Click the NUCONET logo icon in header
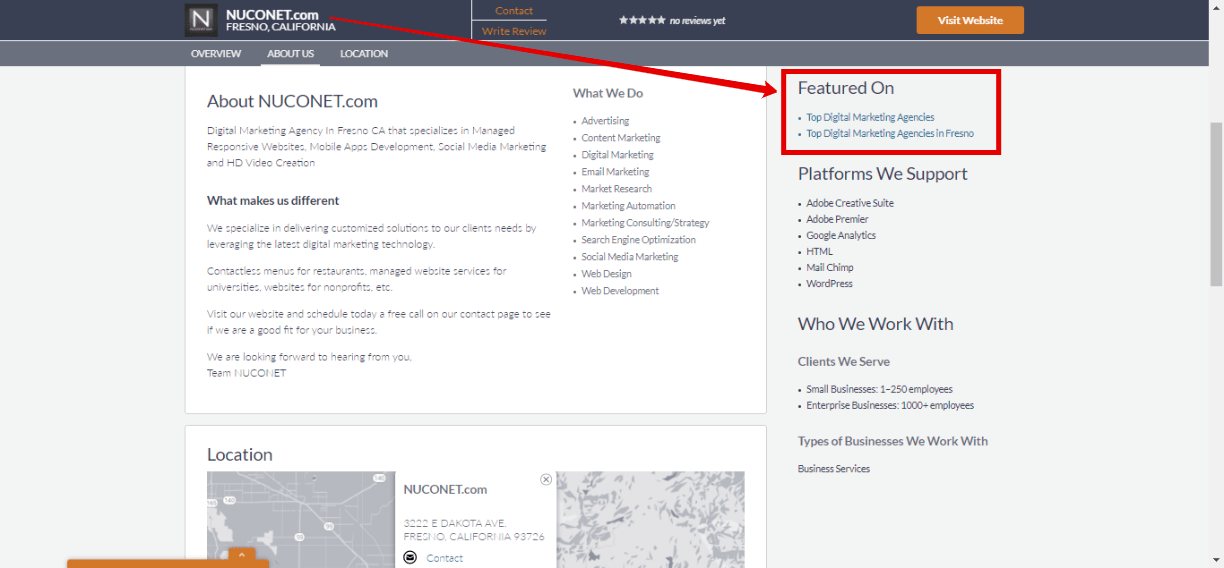This screenshot has height=568, width=1224. click(201, 20)
